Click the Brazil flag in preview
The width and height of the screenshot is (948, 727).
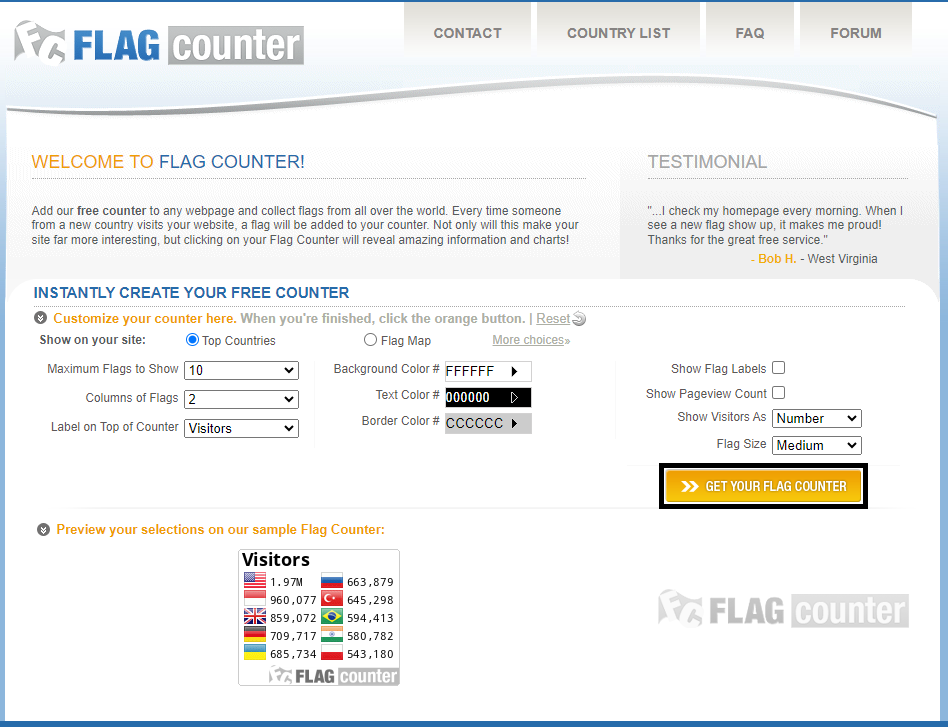(x=332, y=616)
